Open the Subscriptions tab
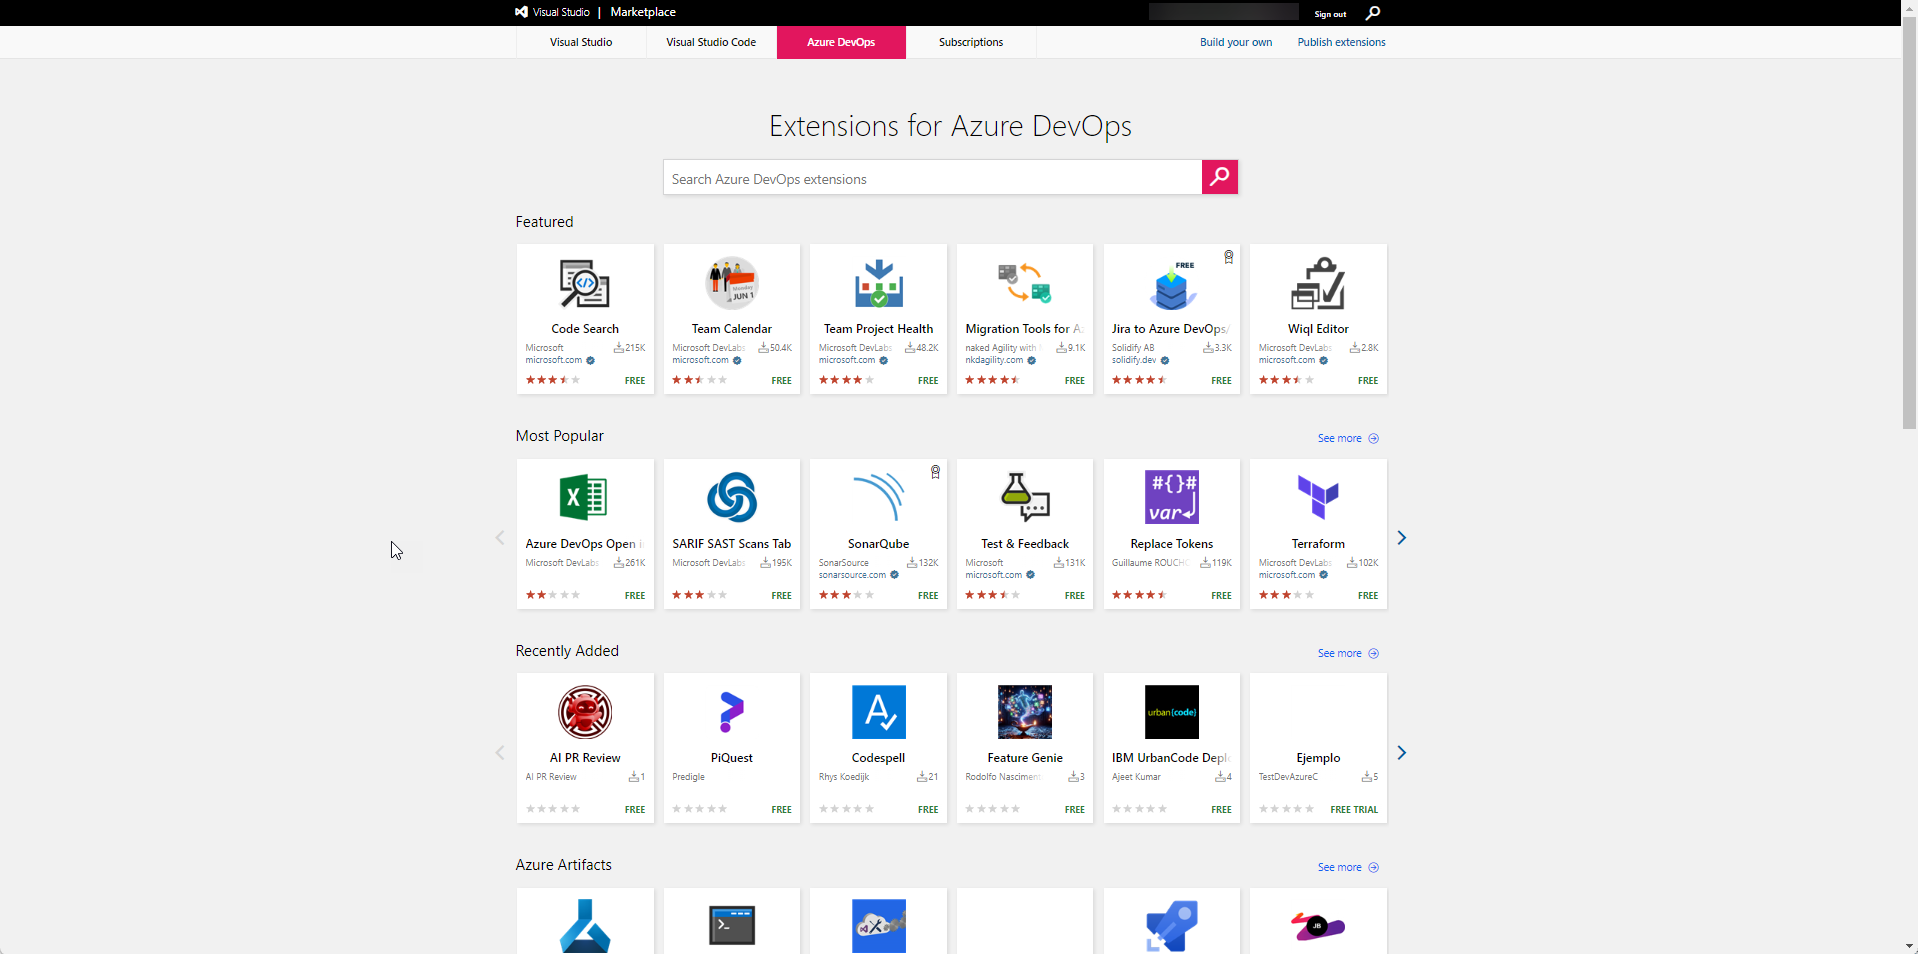This screenshot has height=954, width=1918. [970, 42]
